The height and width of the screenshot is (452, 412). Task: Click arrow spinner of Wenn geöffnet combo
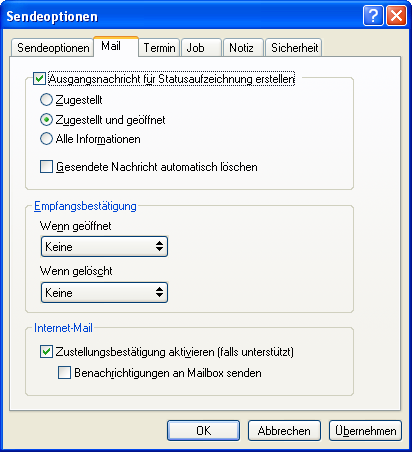tap(159, 247)
